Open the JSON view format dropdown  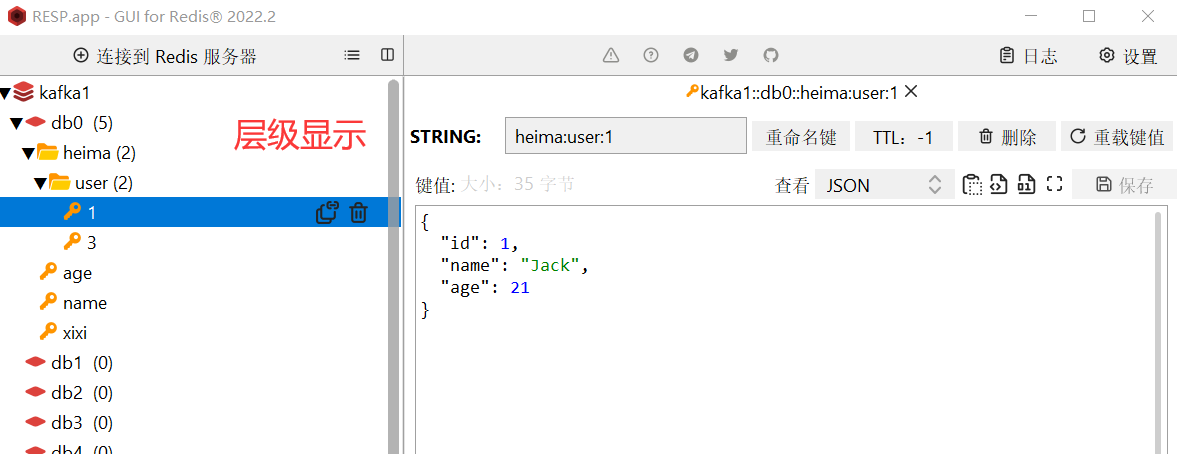(x=884, y=185)
